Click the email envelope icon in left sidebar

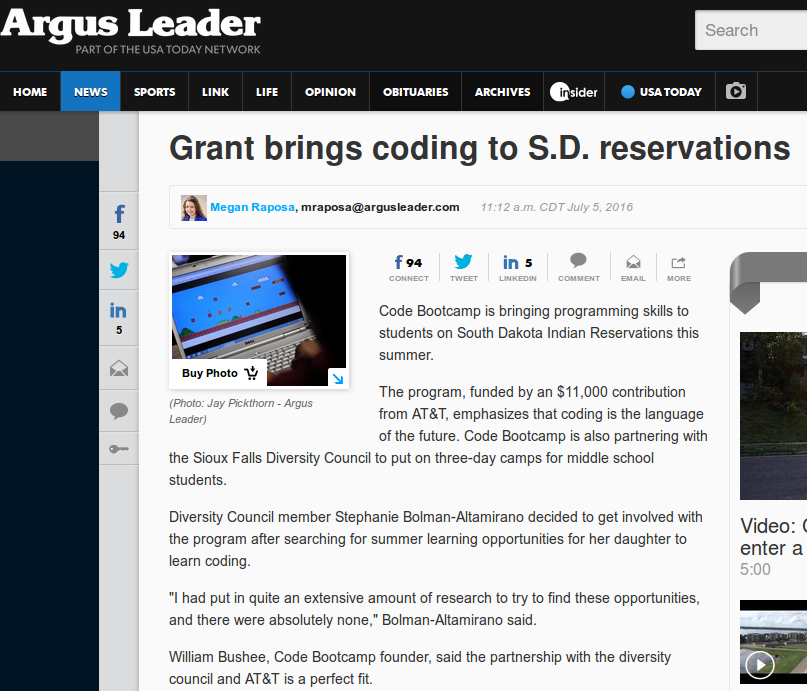119,369
